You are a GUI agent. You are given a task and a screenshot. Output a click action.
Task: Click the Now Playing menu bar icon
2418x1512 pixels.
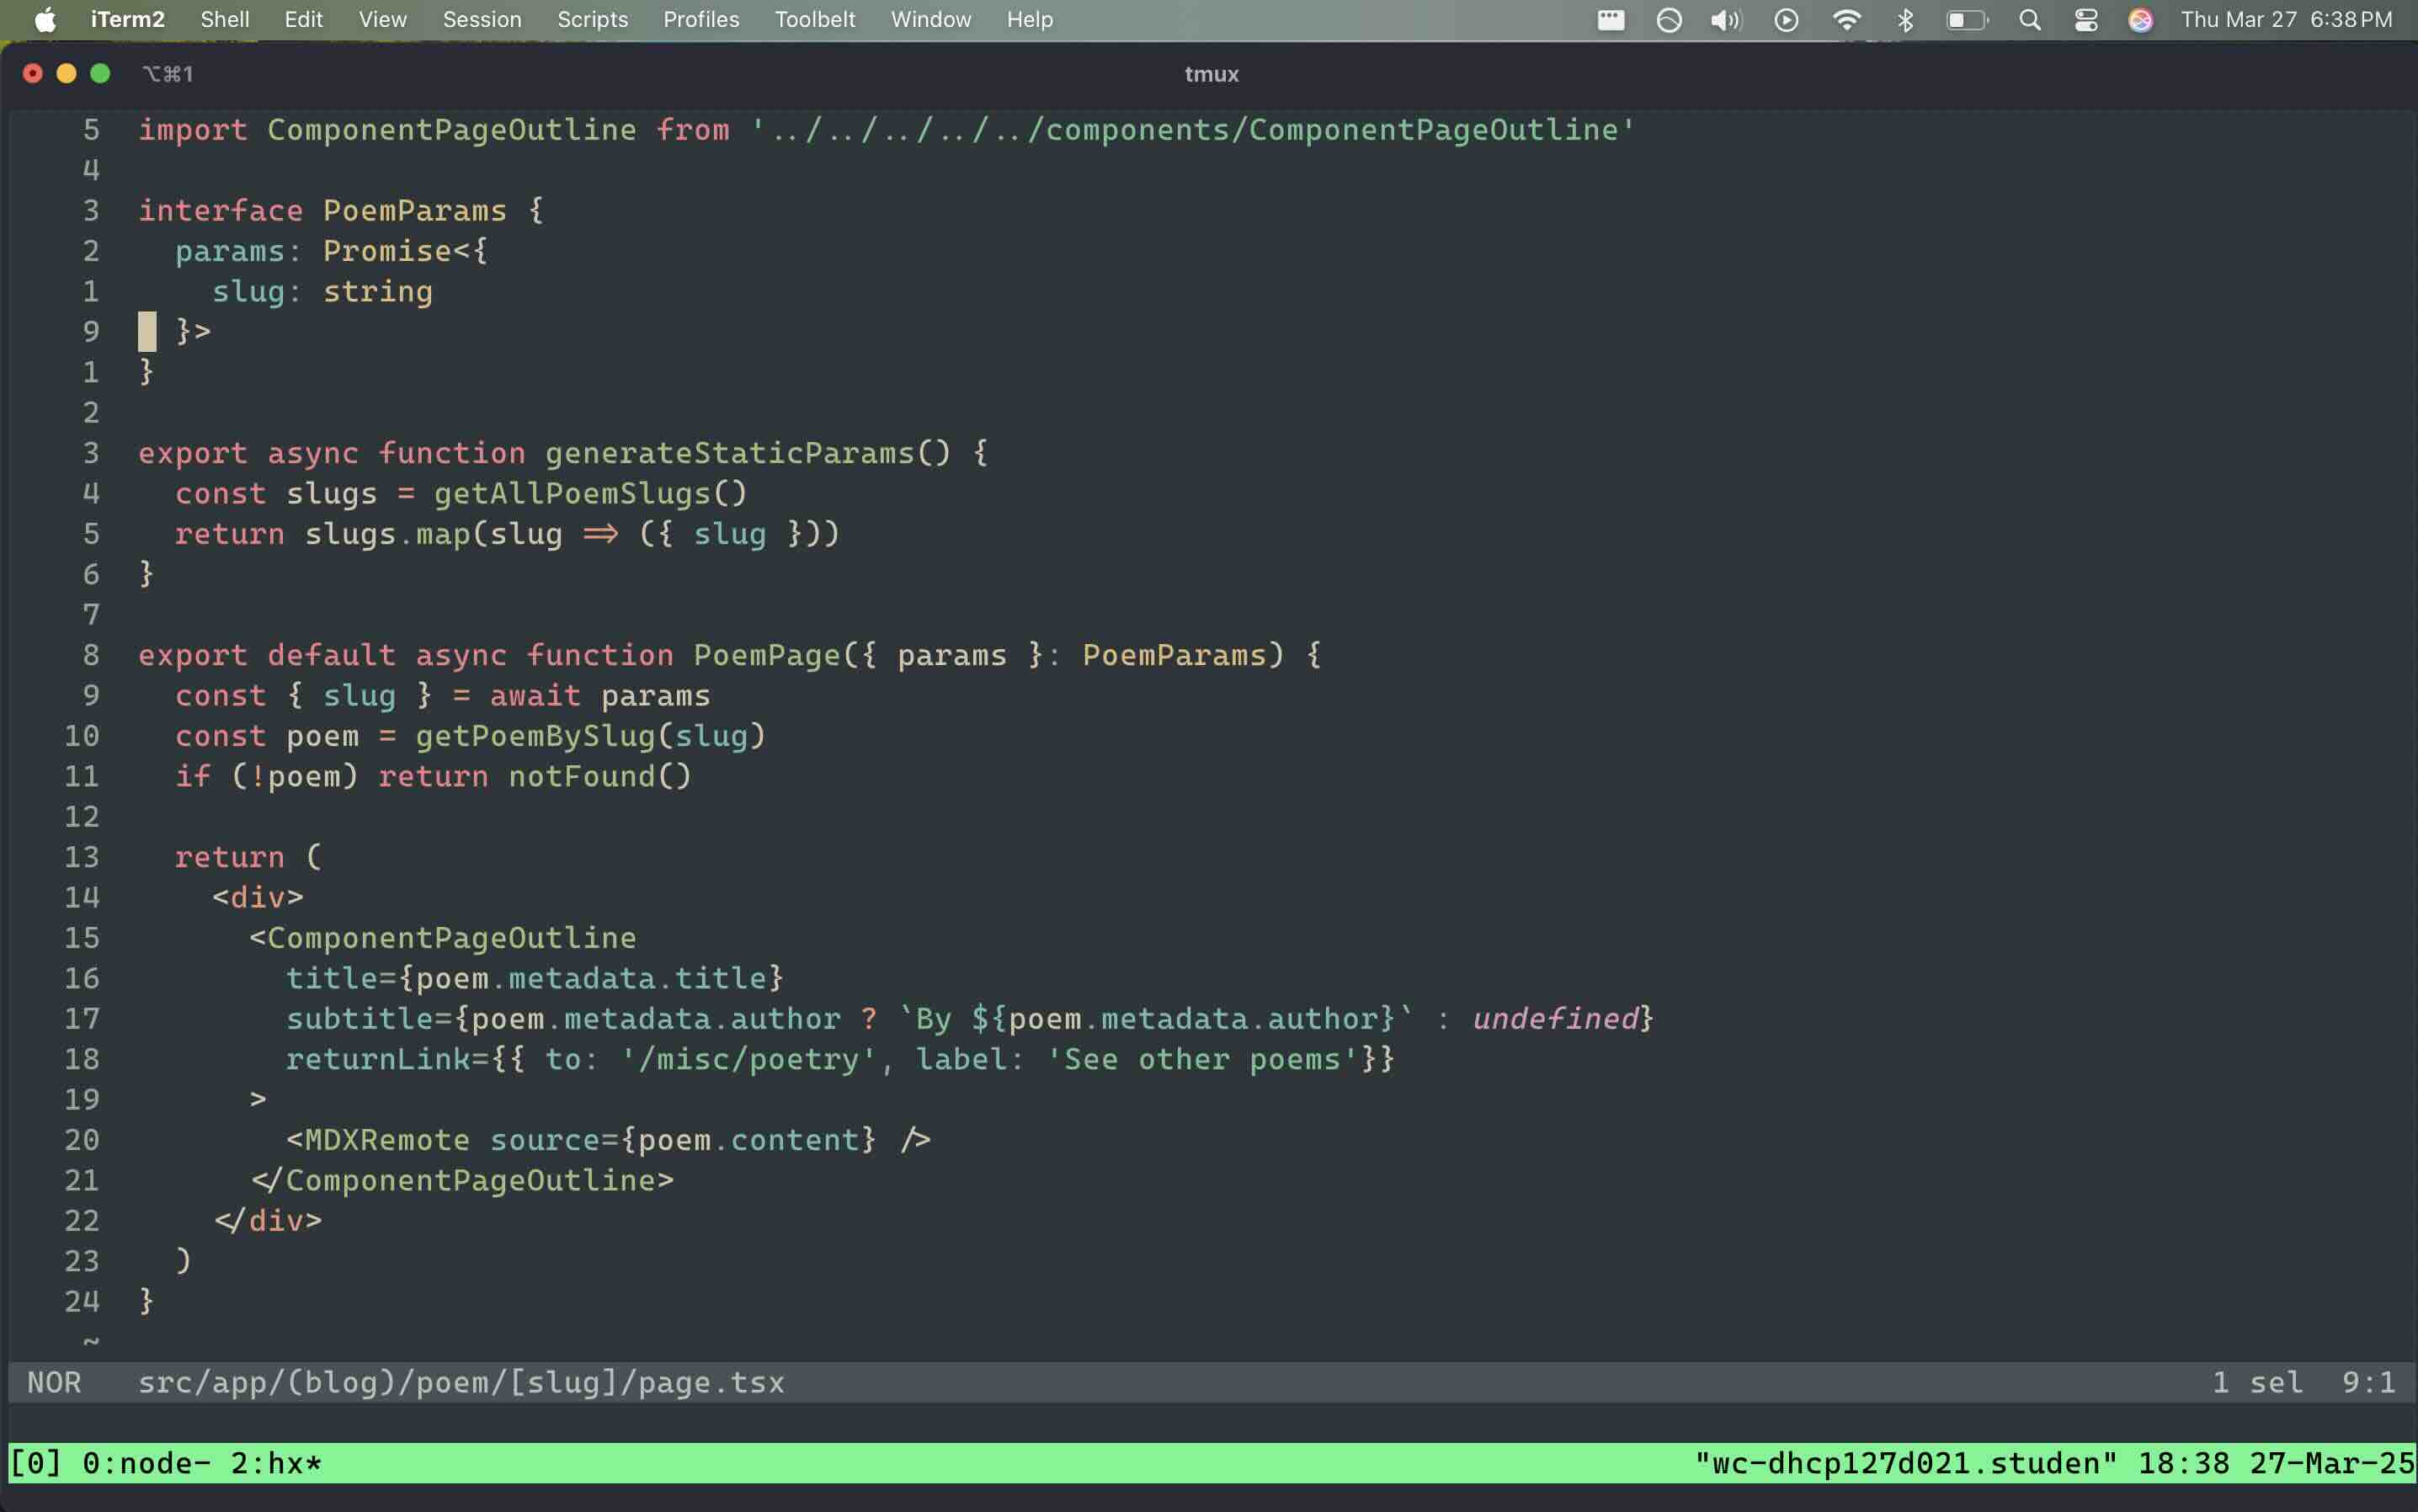point(1786,20)
